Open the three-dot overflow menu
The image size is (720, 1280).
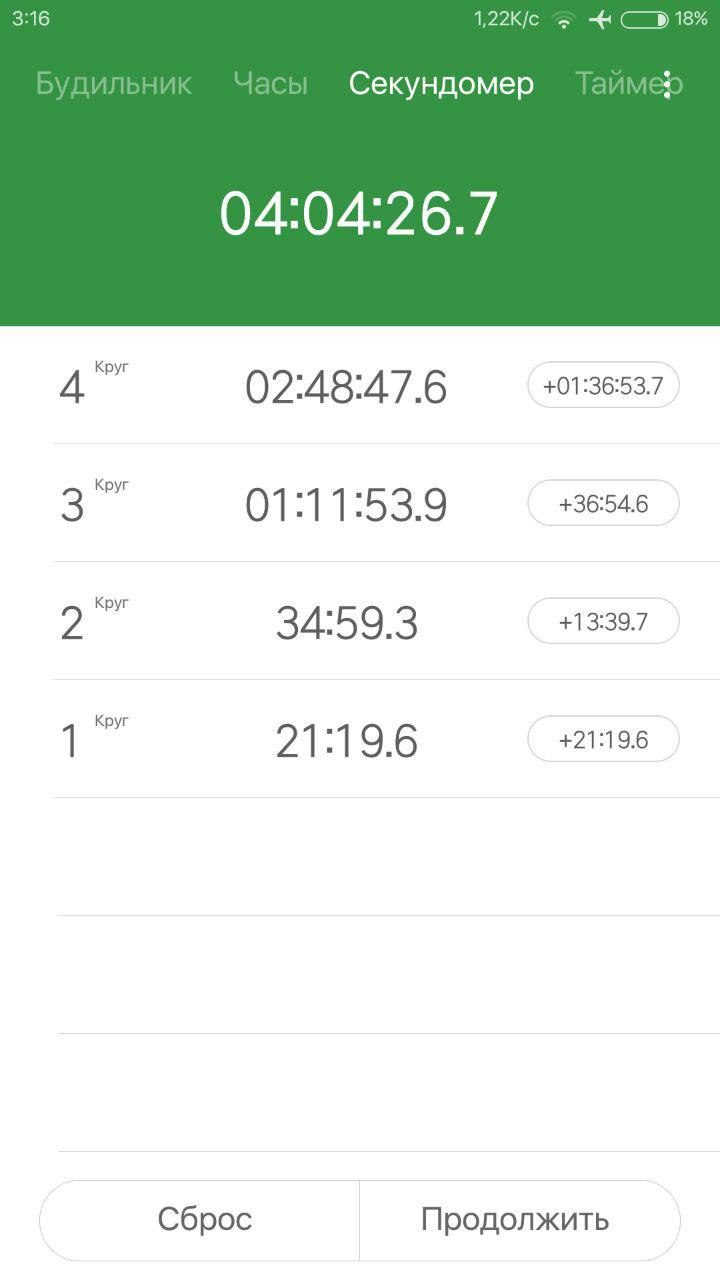[x=667, y=85]
